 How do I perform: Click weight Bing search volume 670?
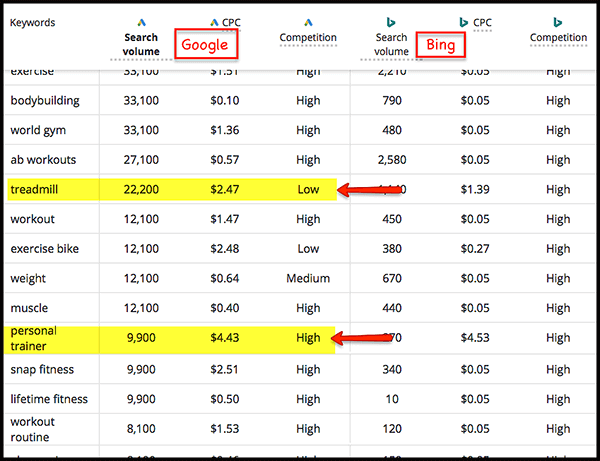point(392,279)
